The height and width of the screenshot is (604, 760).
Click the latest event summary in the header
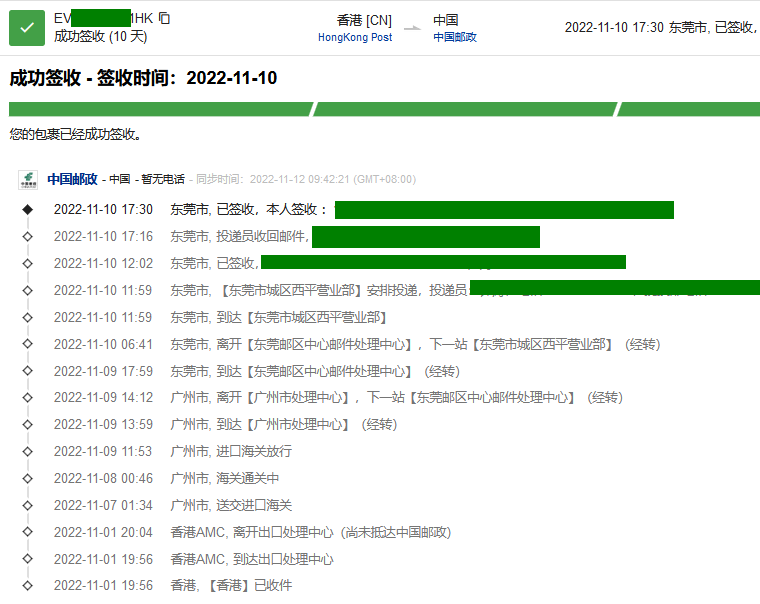[x=660, y=27]
